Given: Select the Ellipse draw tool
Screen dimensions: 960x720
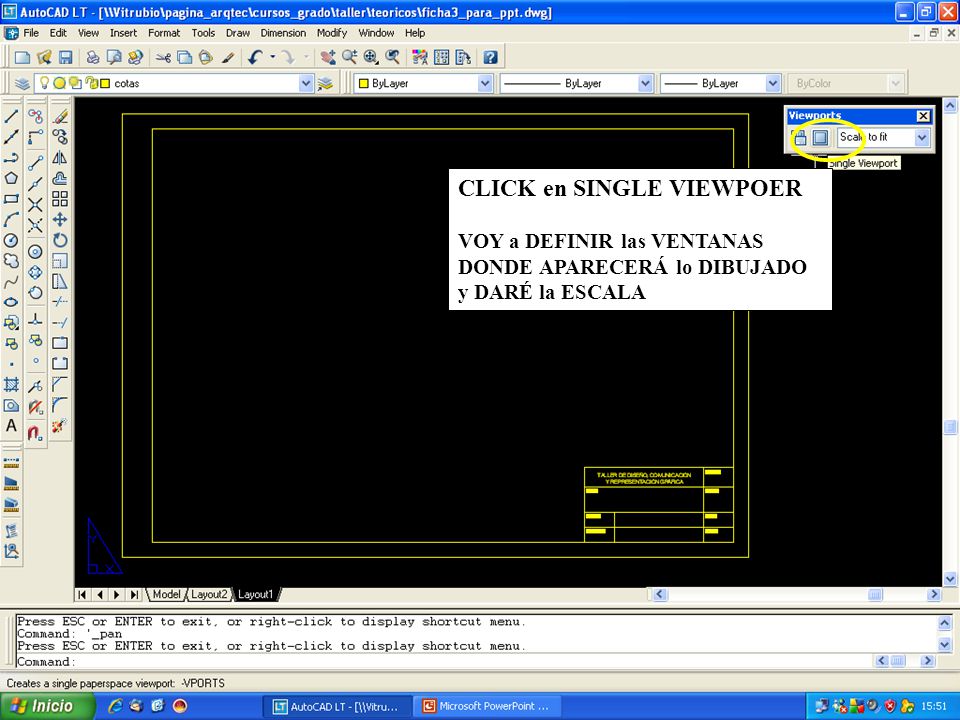Looking at the screenshot, I should [x=11, y=302].
